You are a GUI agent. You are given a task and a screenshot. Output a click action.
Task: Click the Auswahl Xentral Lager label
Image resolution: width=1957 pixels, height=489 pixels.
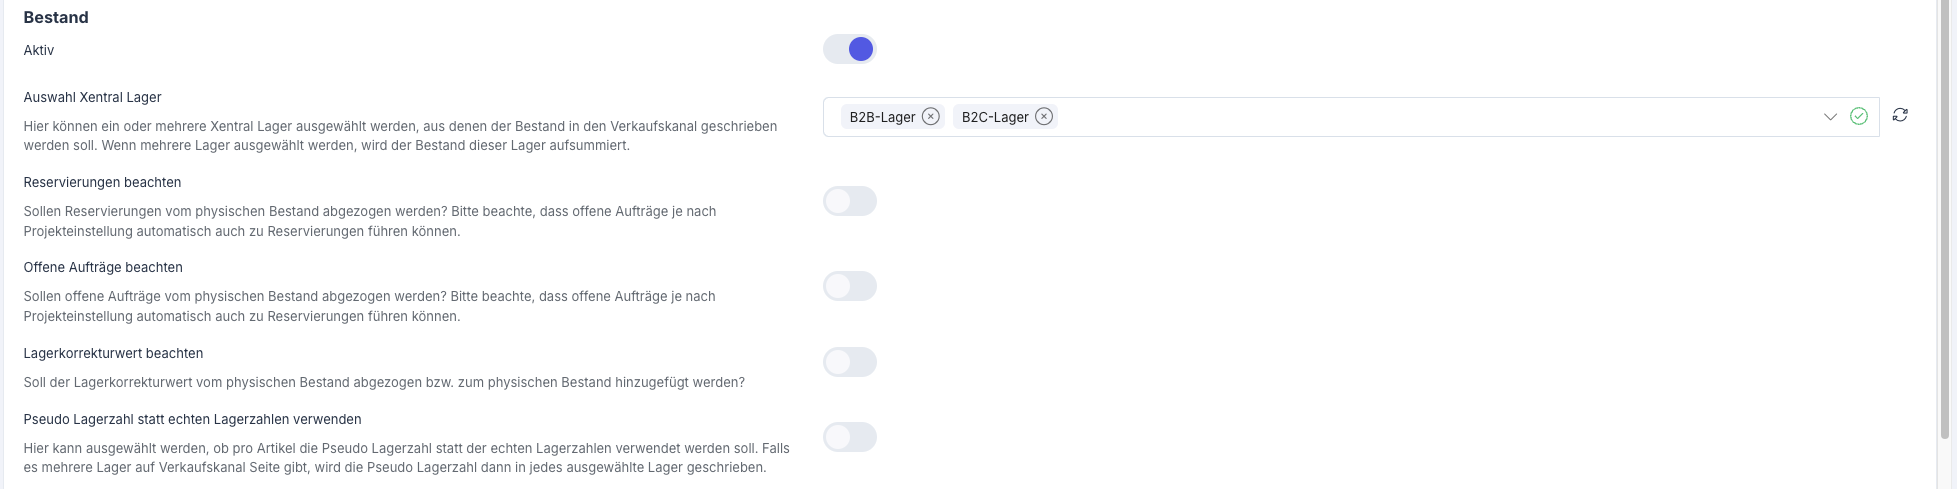click(x=92, y=97)
